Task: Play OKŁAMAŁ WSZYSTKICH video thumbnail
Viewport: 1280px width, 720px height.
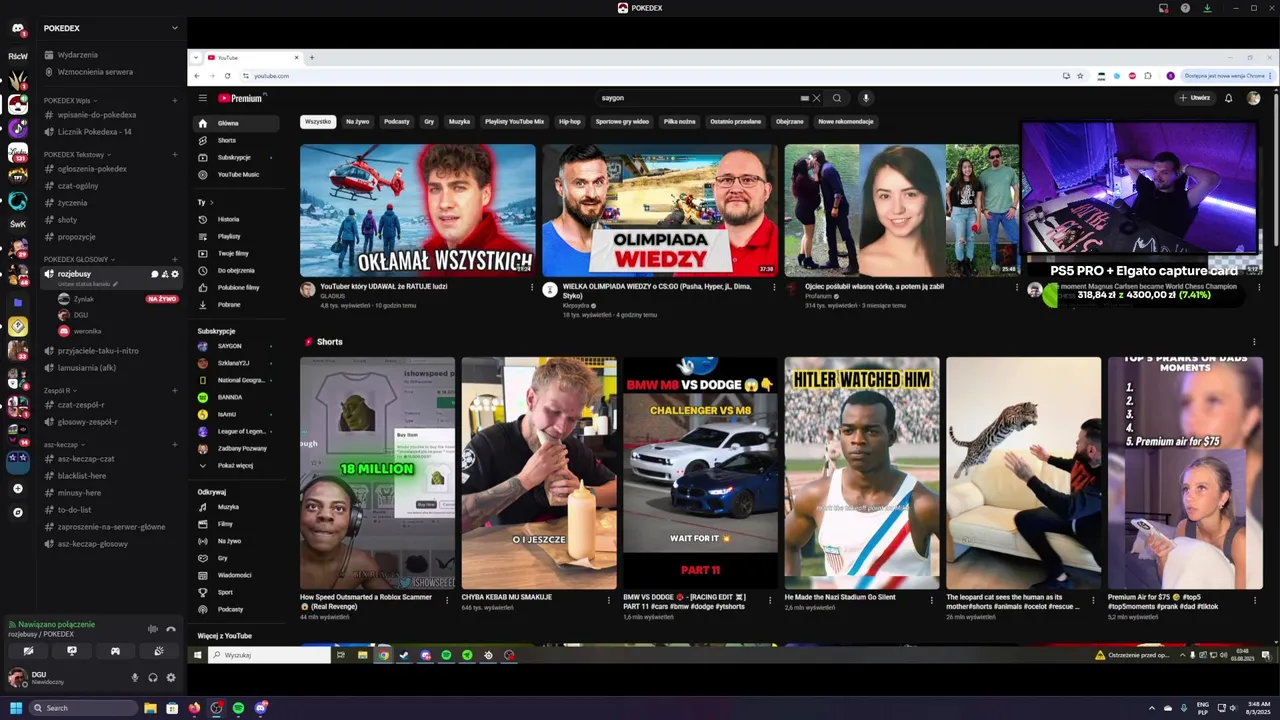Action: point(418,210)
